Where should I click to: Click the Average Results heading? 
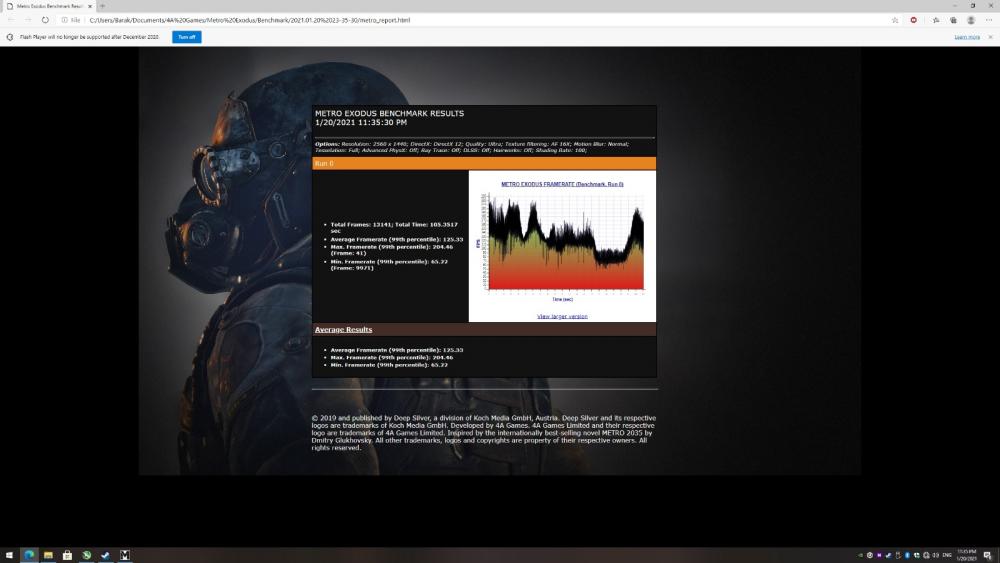(343, 330)
